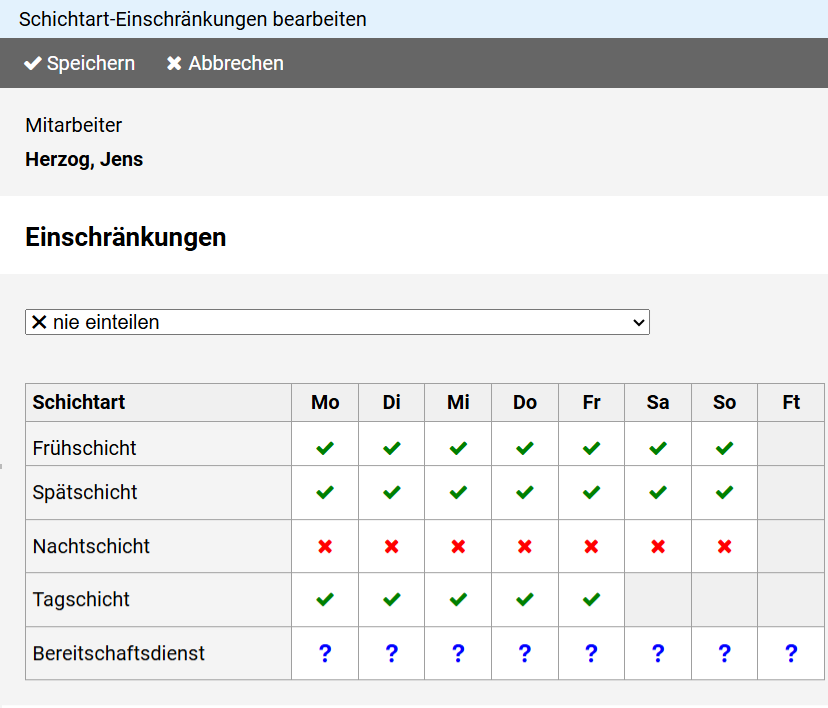828x708 pixels.
Task: Click the Mi column header
Action: (x=458, y=402)
